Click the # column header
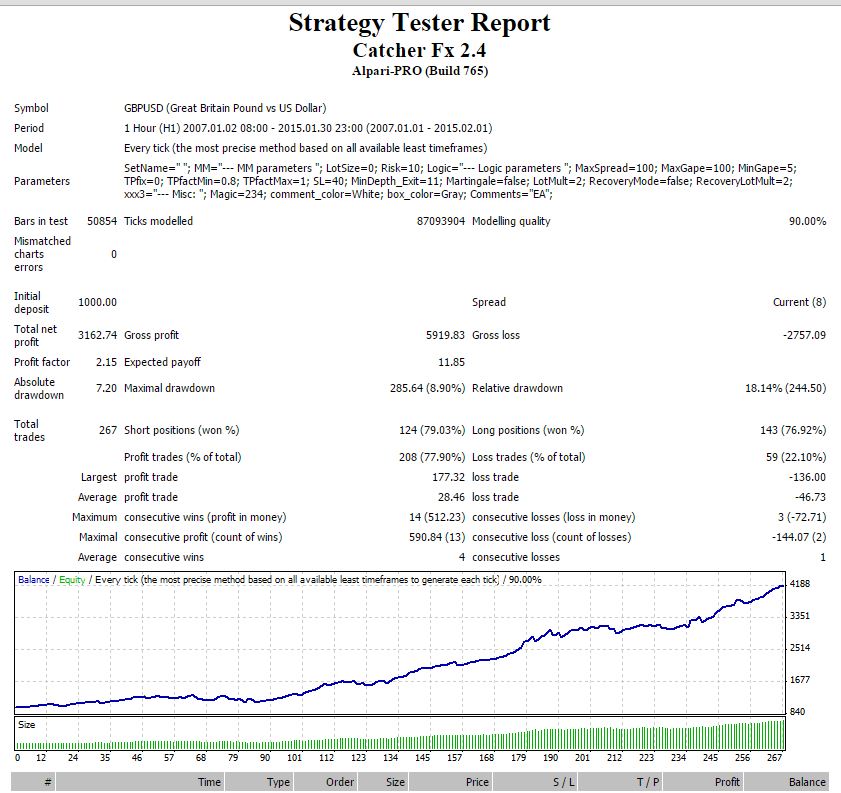Viewport: 841px width, 793px height. click(33, 782)
